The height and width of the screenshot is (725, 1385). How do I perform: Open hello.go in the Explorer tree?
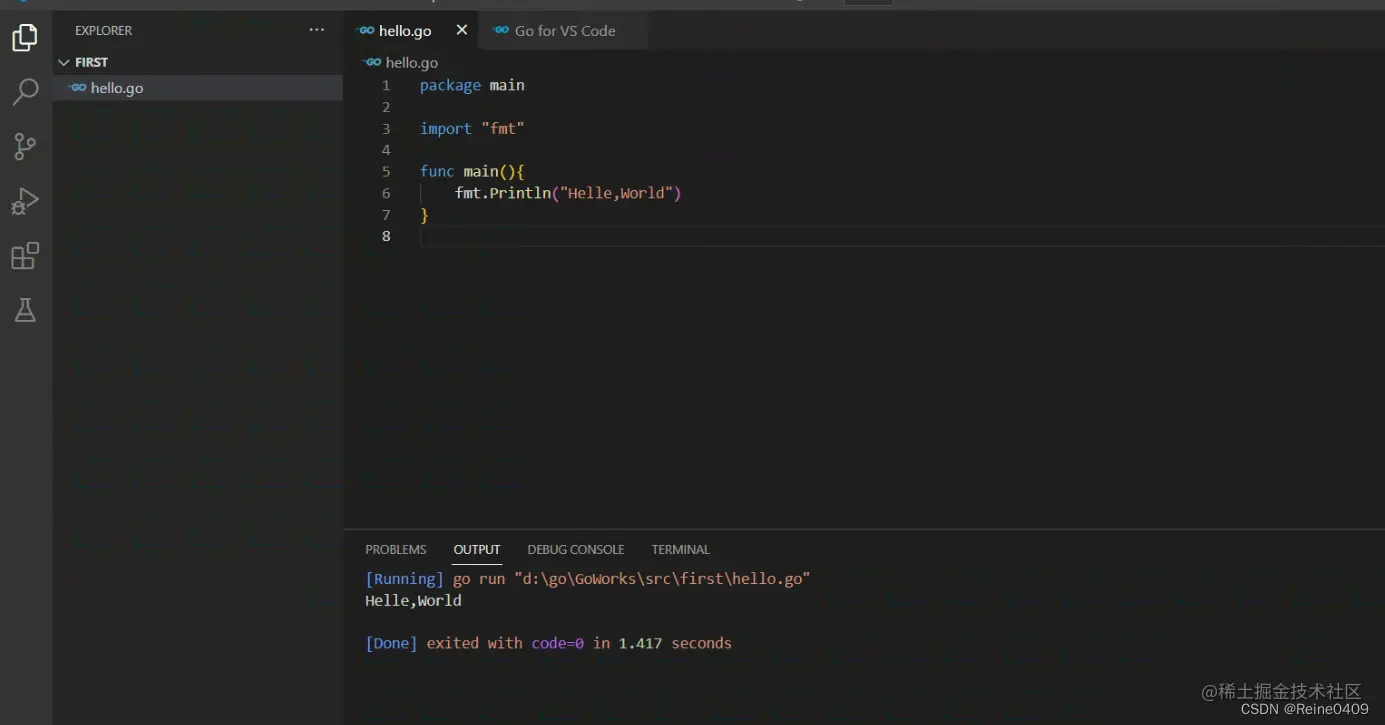pos(198,88)
